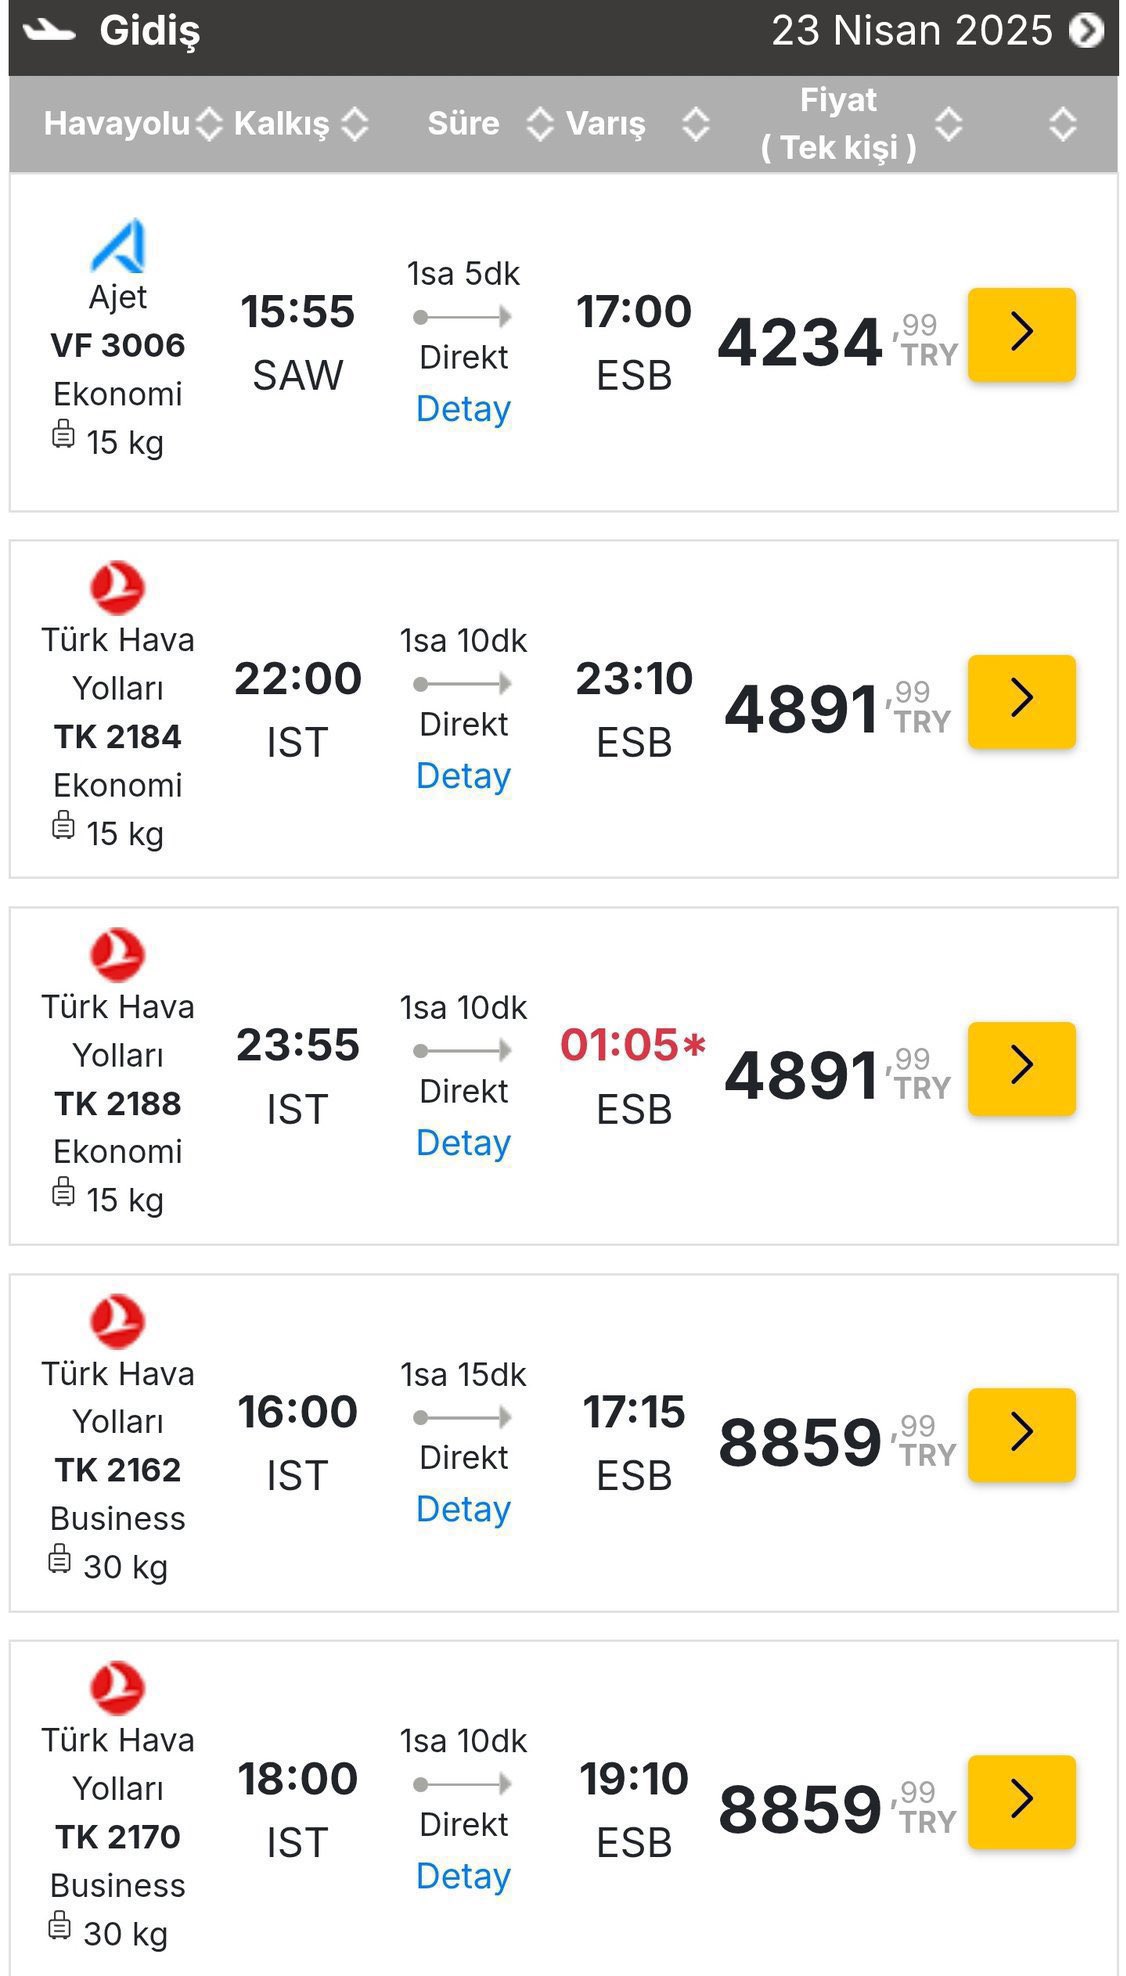Viewport: 1126px width, 1976px height.
Task: Click the airplane icon beside Gidiş
Action: pyautogui.click(x=50, y=31)
